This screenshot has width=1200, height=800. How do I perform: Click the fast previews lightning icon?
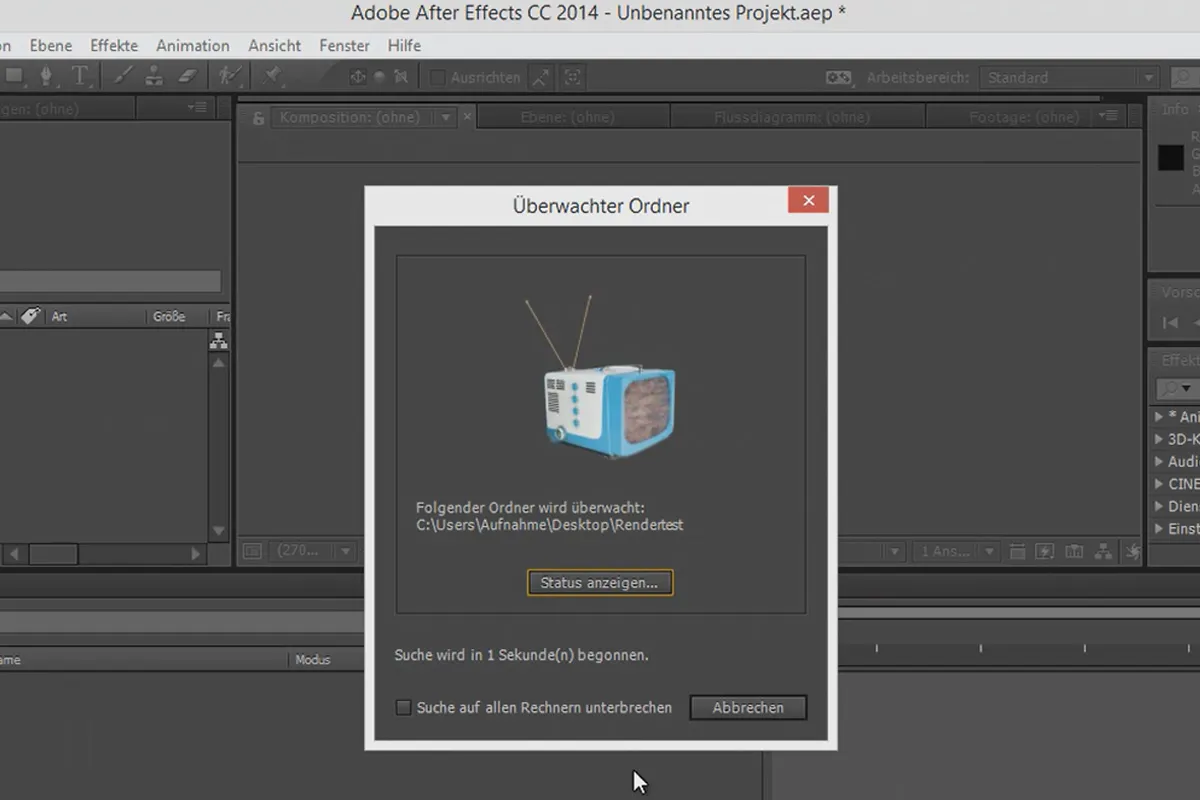(1045, 551)
